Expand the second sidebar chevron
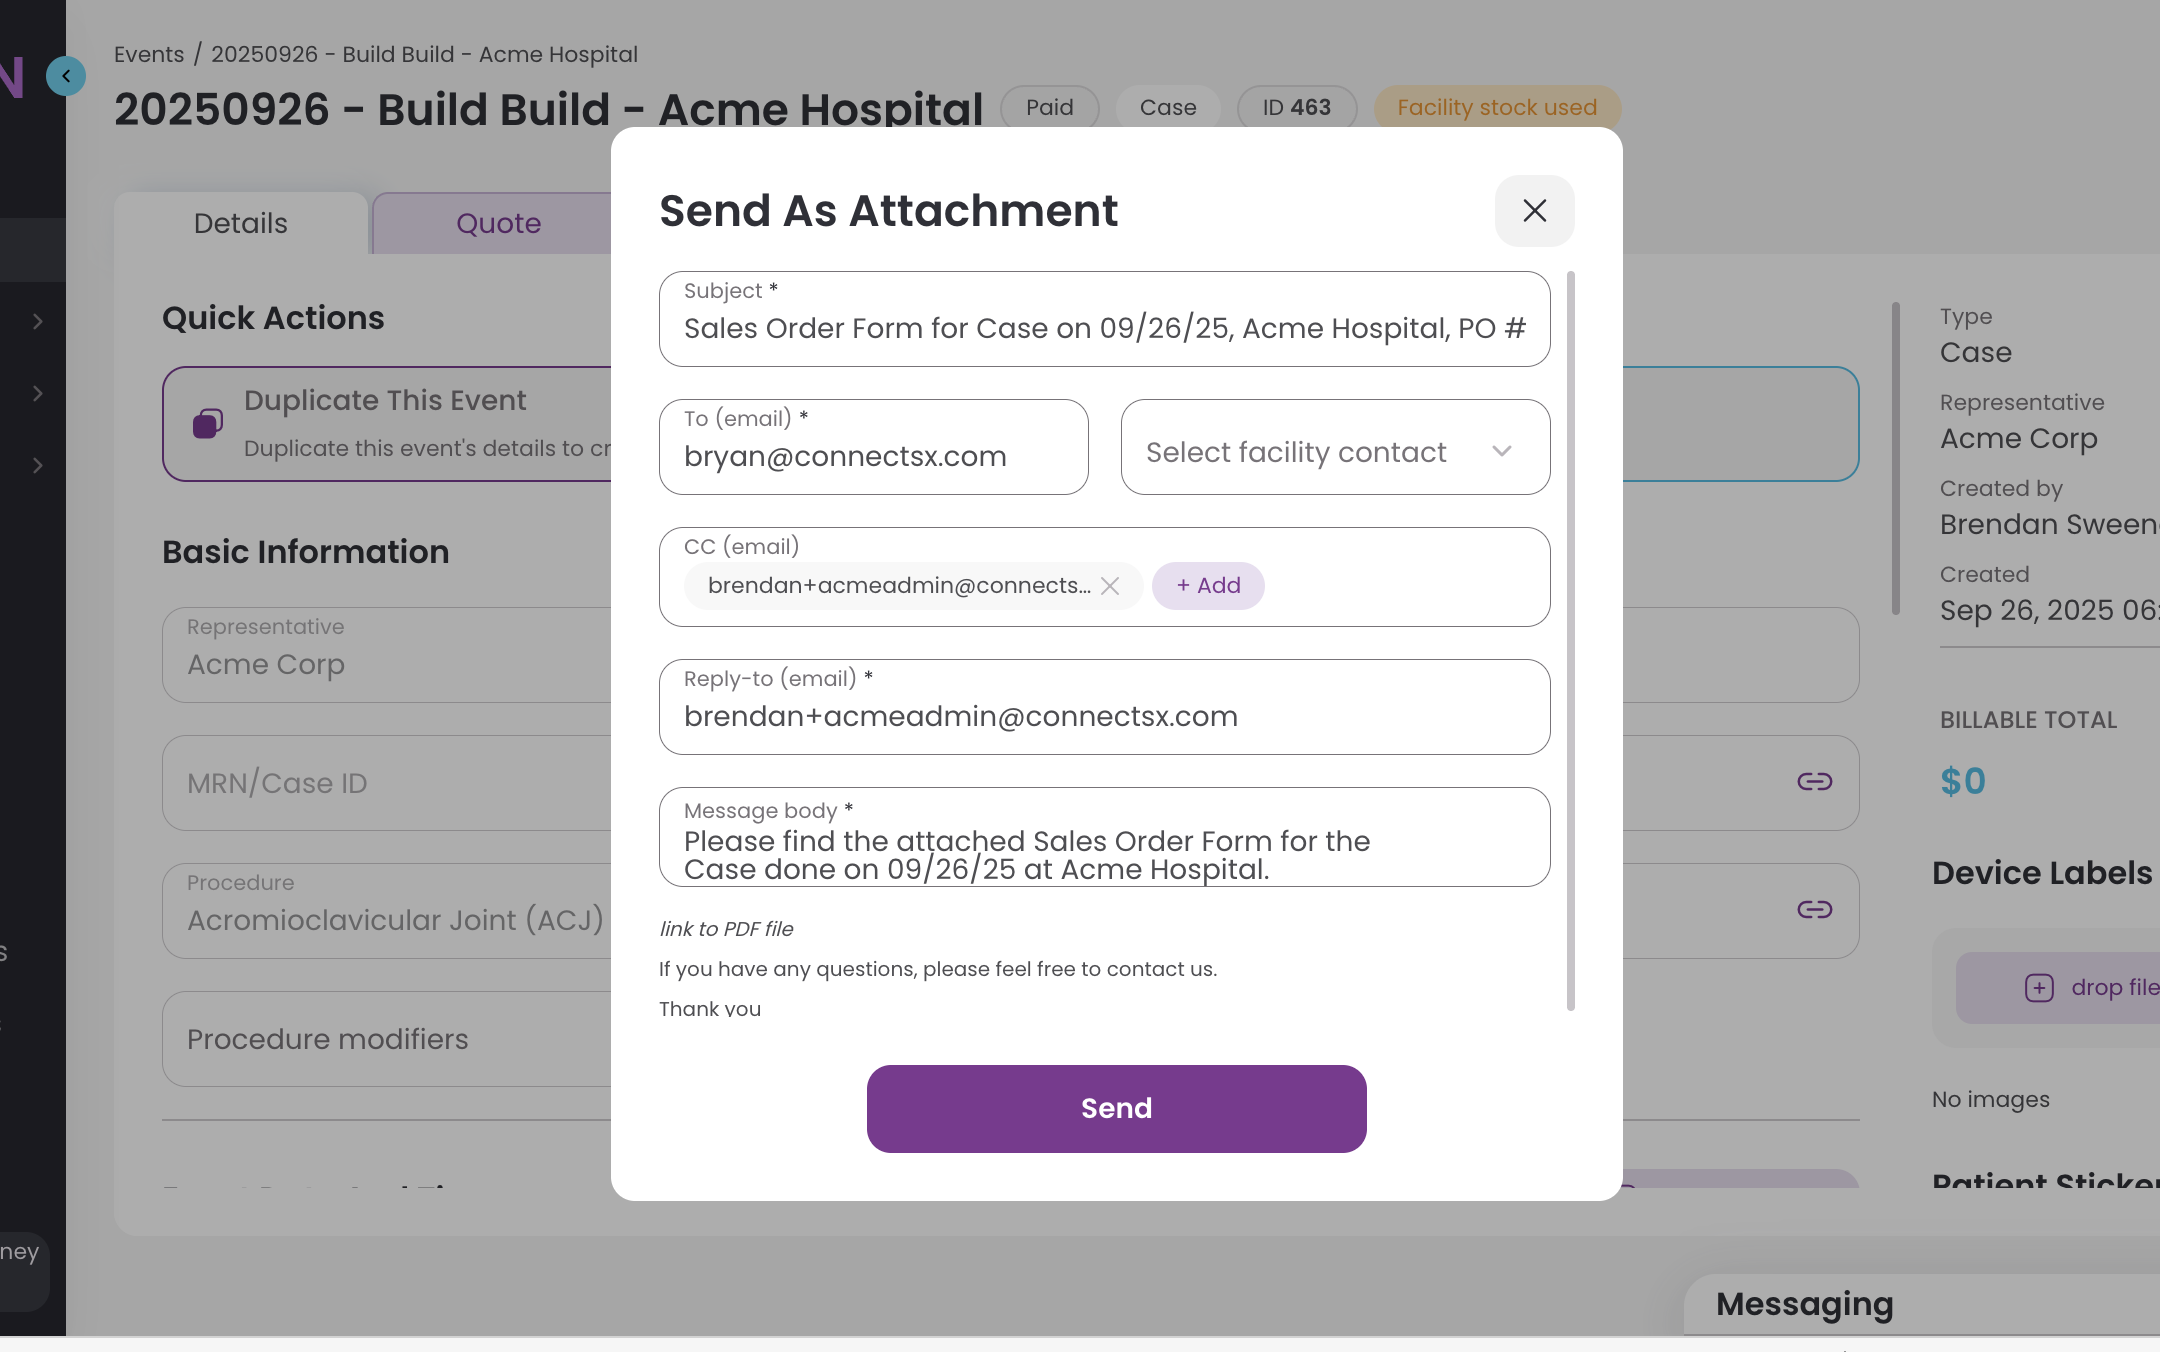 coord(37,393)
